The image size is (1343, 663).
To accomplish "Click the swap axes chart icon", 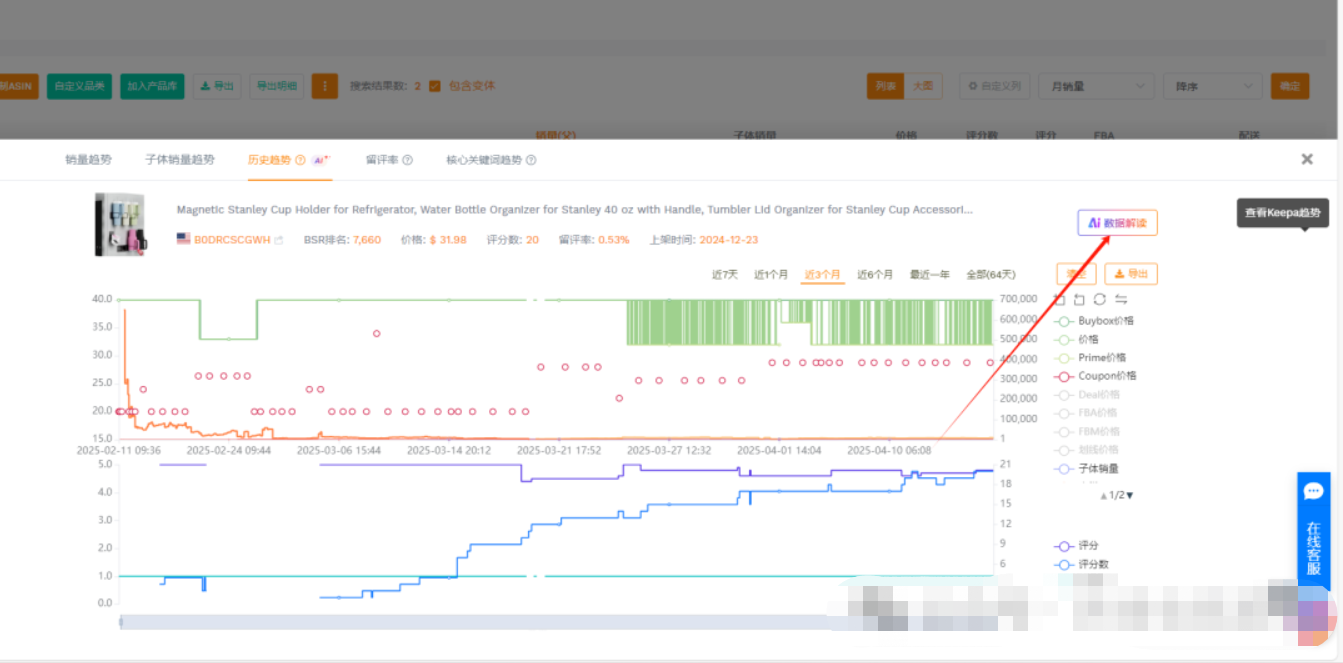I will pyautogui.click(x=1121, y=299).
